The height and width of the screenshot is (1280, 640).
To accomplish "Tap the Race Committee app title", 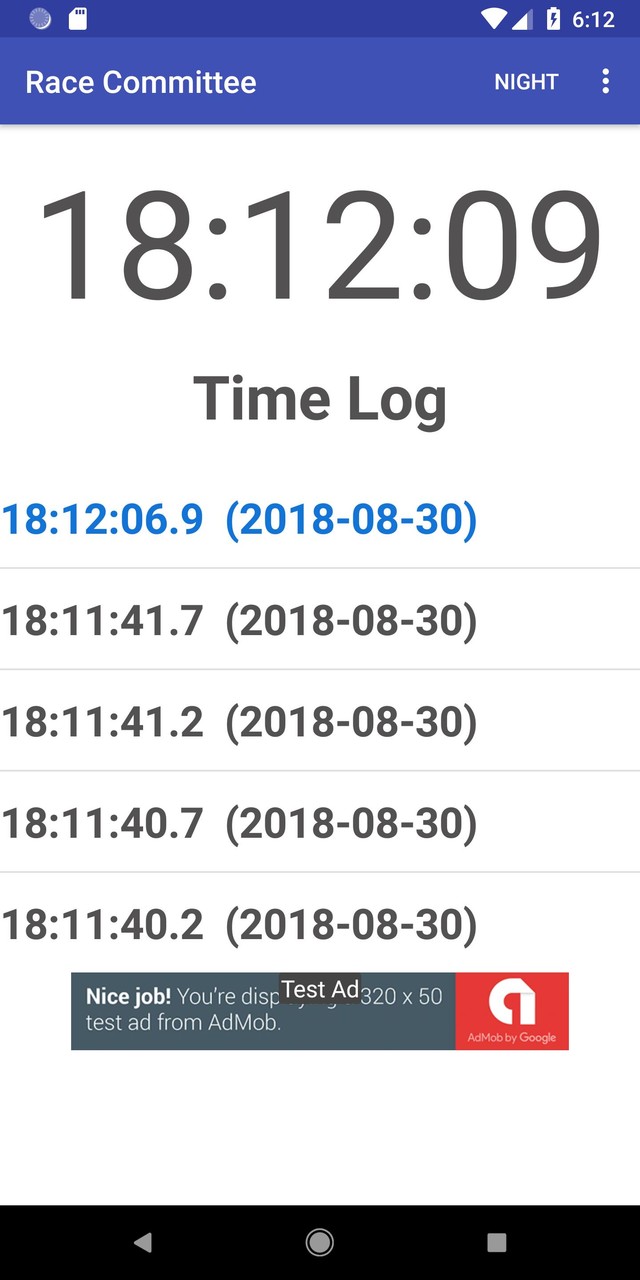I will point(141,82).
